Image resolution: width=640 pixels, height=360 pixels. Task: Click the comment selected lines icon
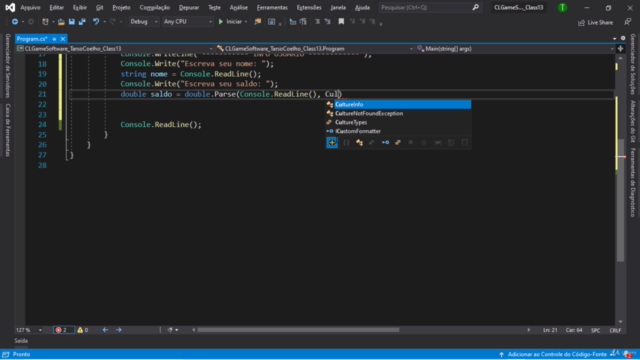317,22
